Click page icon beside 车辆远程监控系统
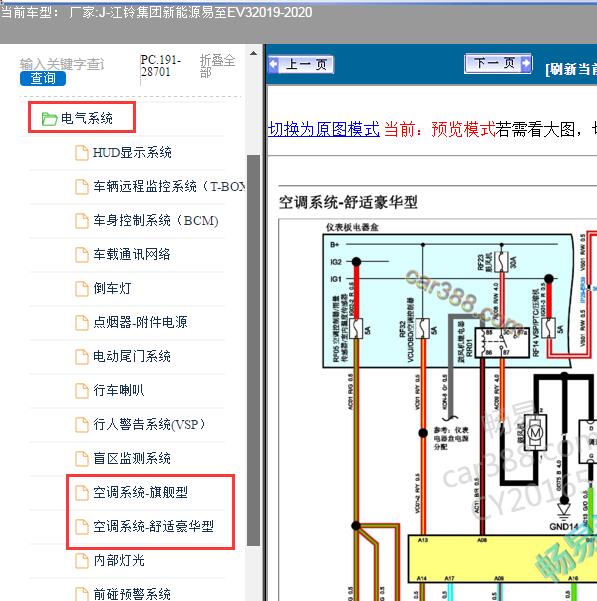The height and width of the screenshot is (601, 597). coord(82,187)
